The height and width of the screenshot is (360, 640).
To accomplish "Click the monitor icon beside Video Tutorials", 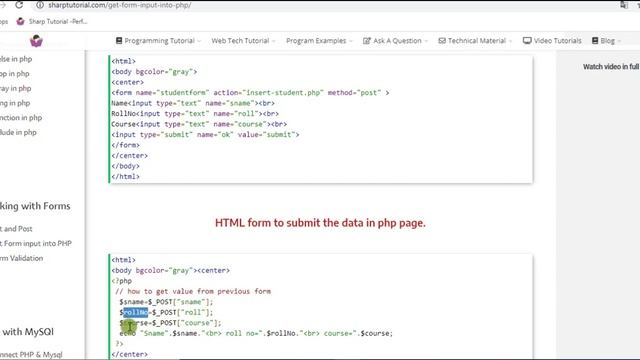I will click(x=527, y=40).
